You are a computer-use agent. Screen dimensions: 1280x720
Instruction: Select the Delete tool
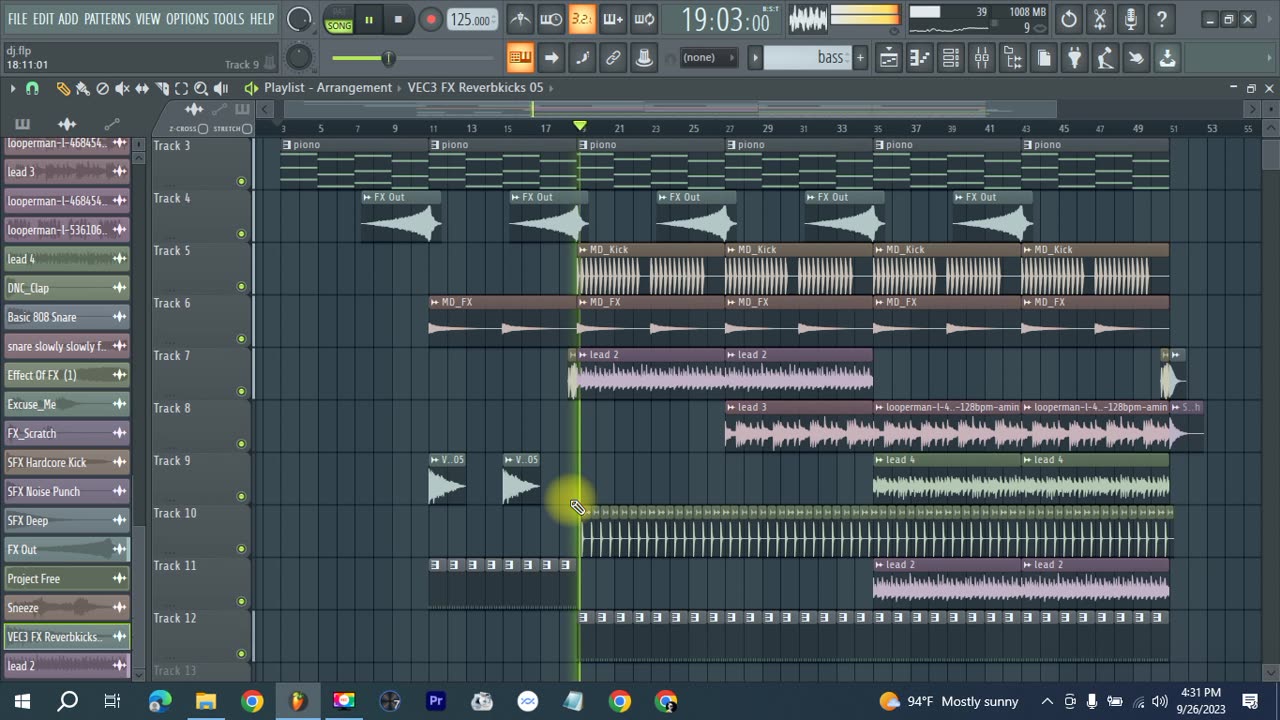coord(102,88)
